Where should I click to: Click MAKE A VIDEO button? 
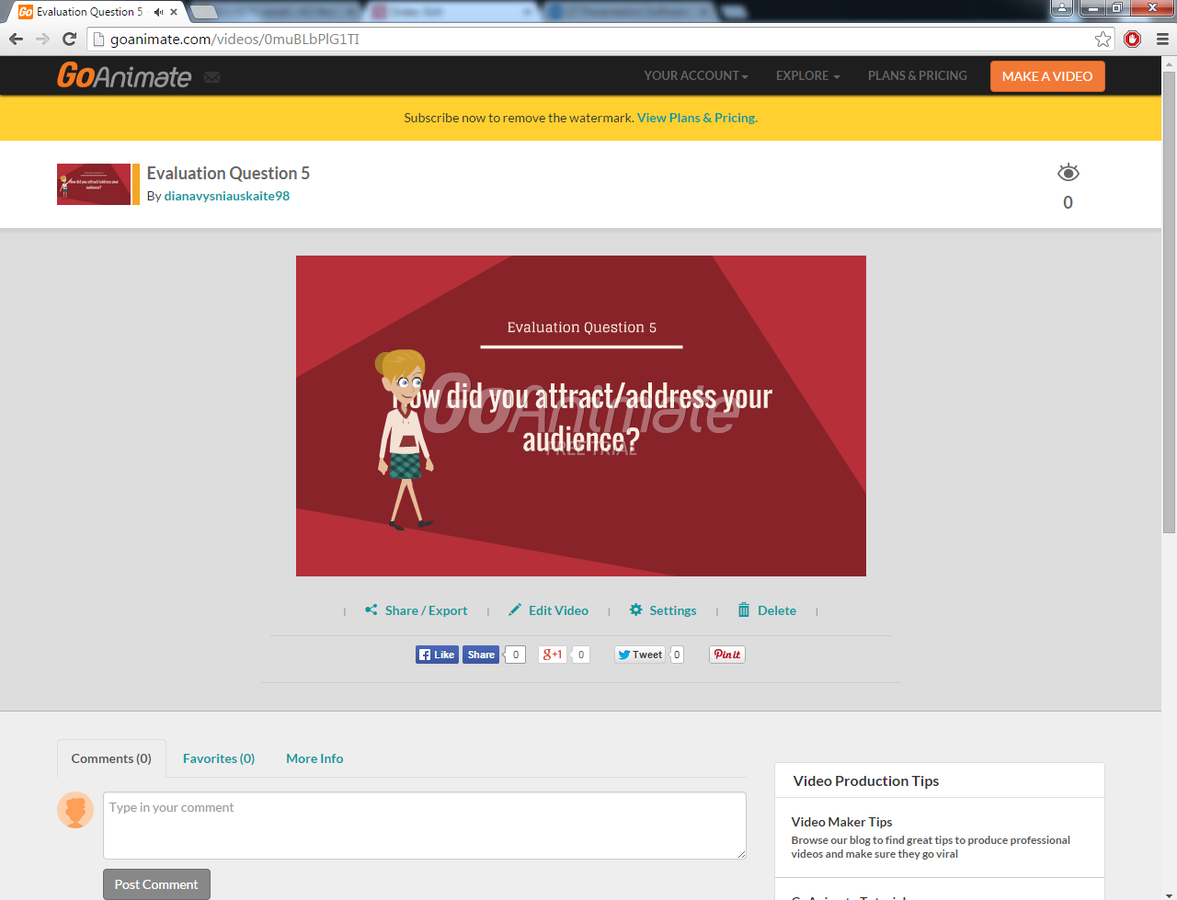pos(1047,76)
